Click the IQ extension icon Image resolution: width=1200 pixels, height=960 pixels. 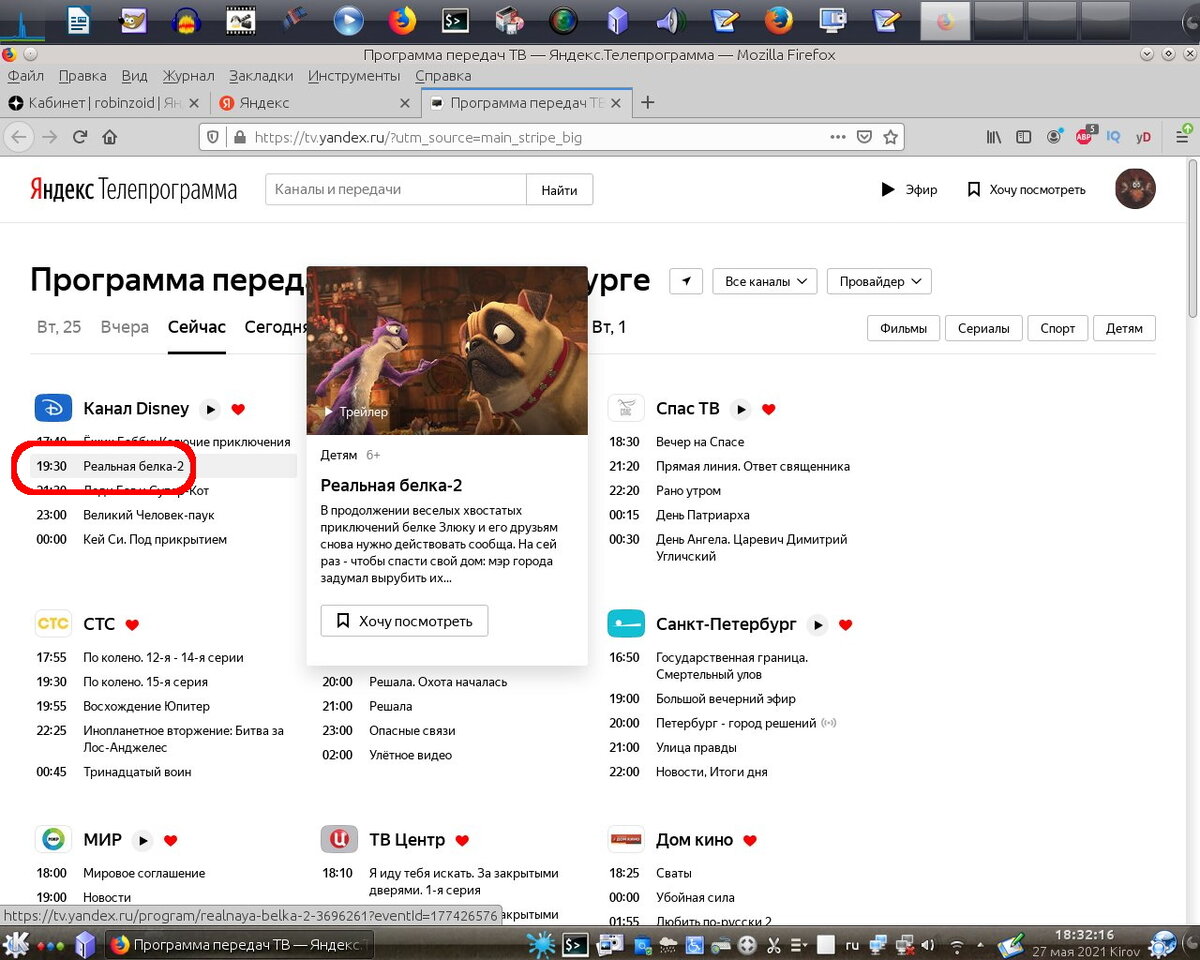[x=1113, y=137]
